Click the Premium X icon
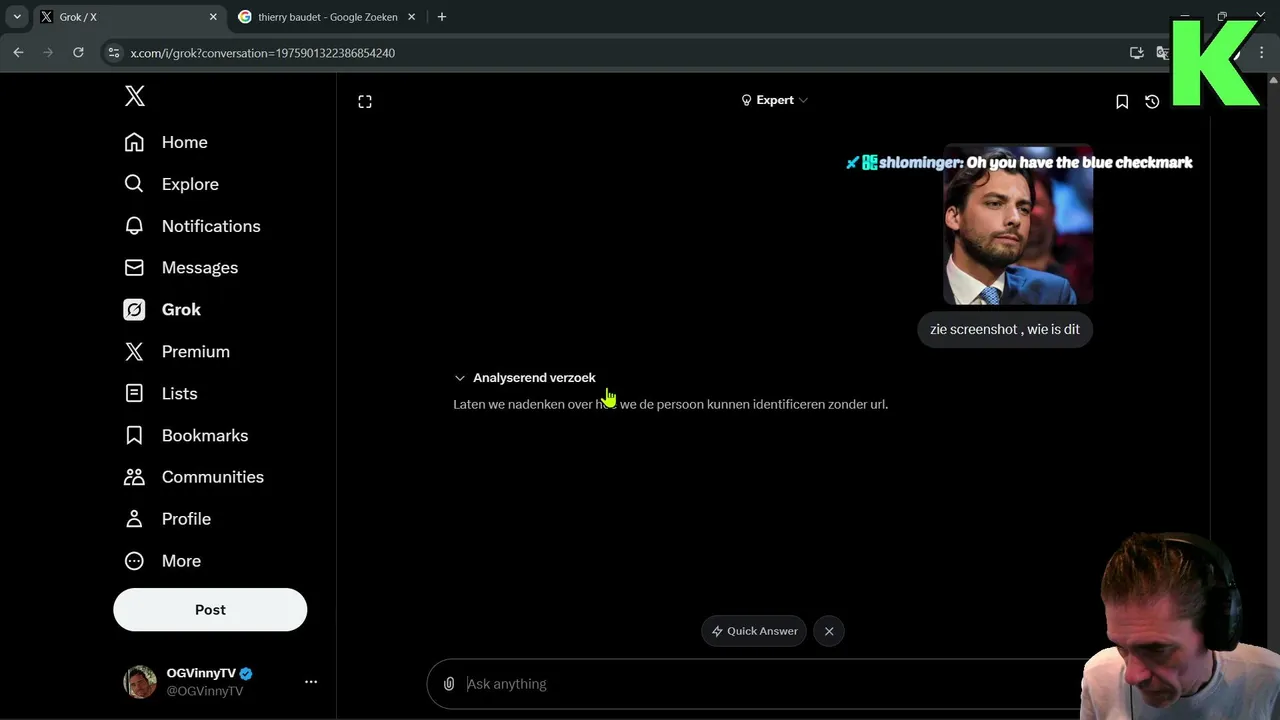This screenshot has height=720, width=1280. (134, 352)
